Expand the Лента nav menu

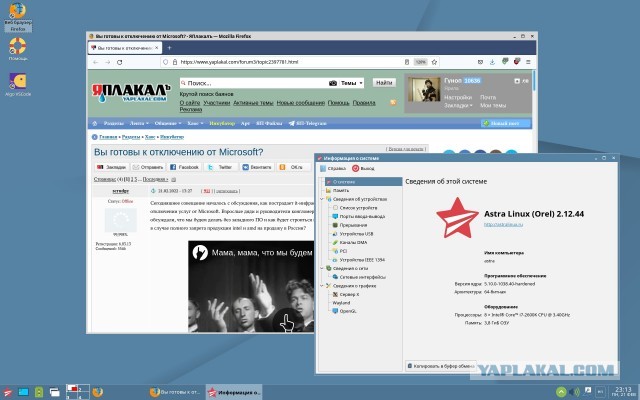(x=139, y=123)
